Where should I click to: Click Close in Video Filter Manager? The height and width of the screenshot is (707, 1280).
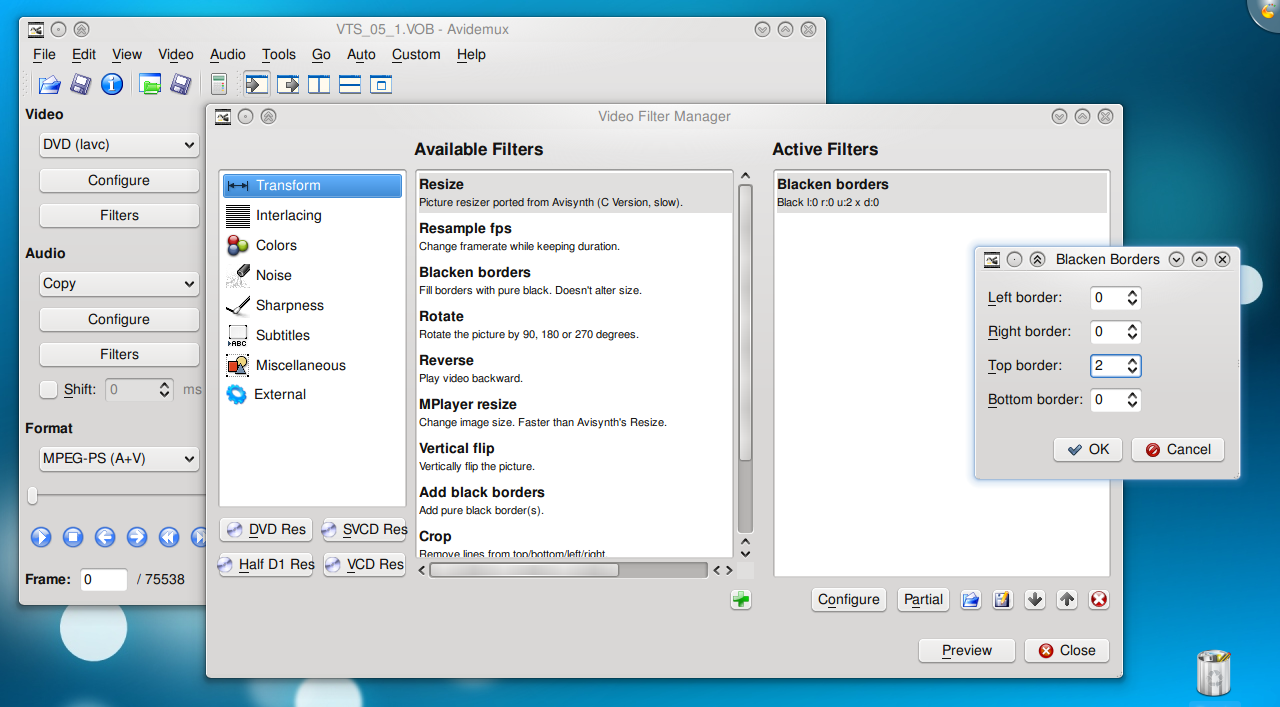[x=1067, y=650]
